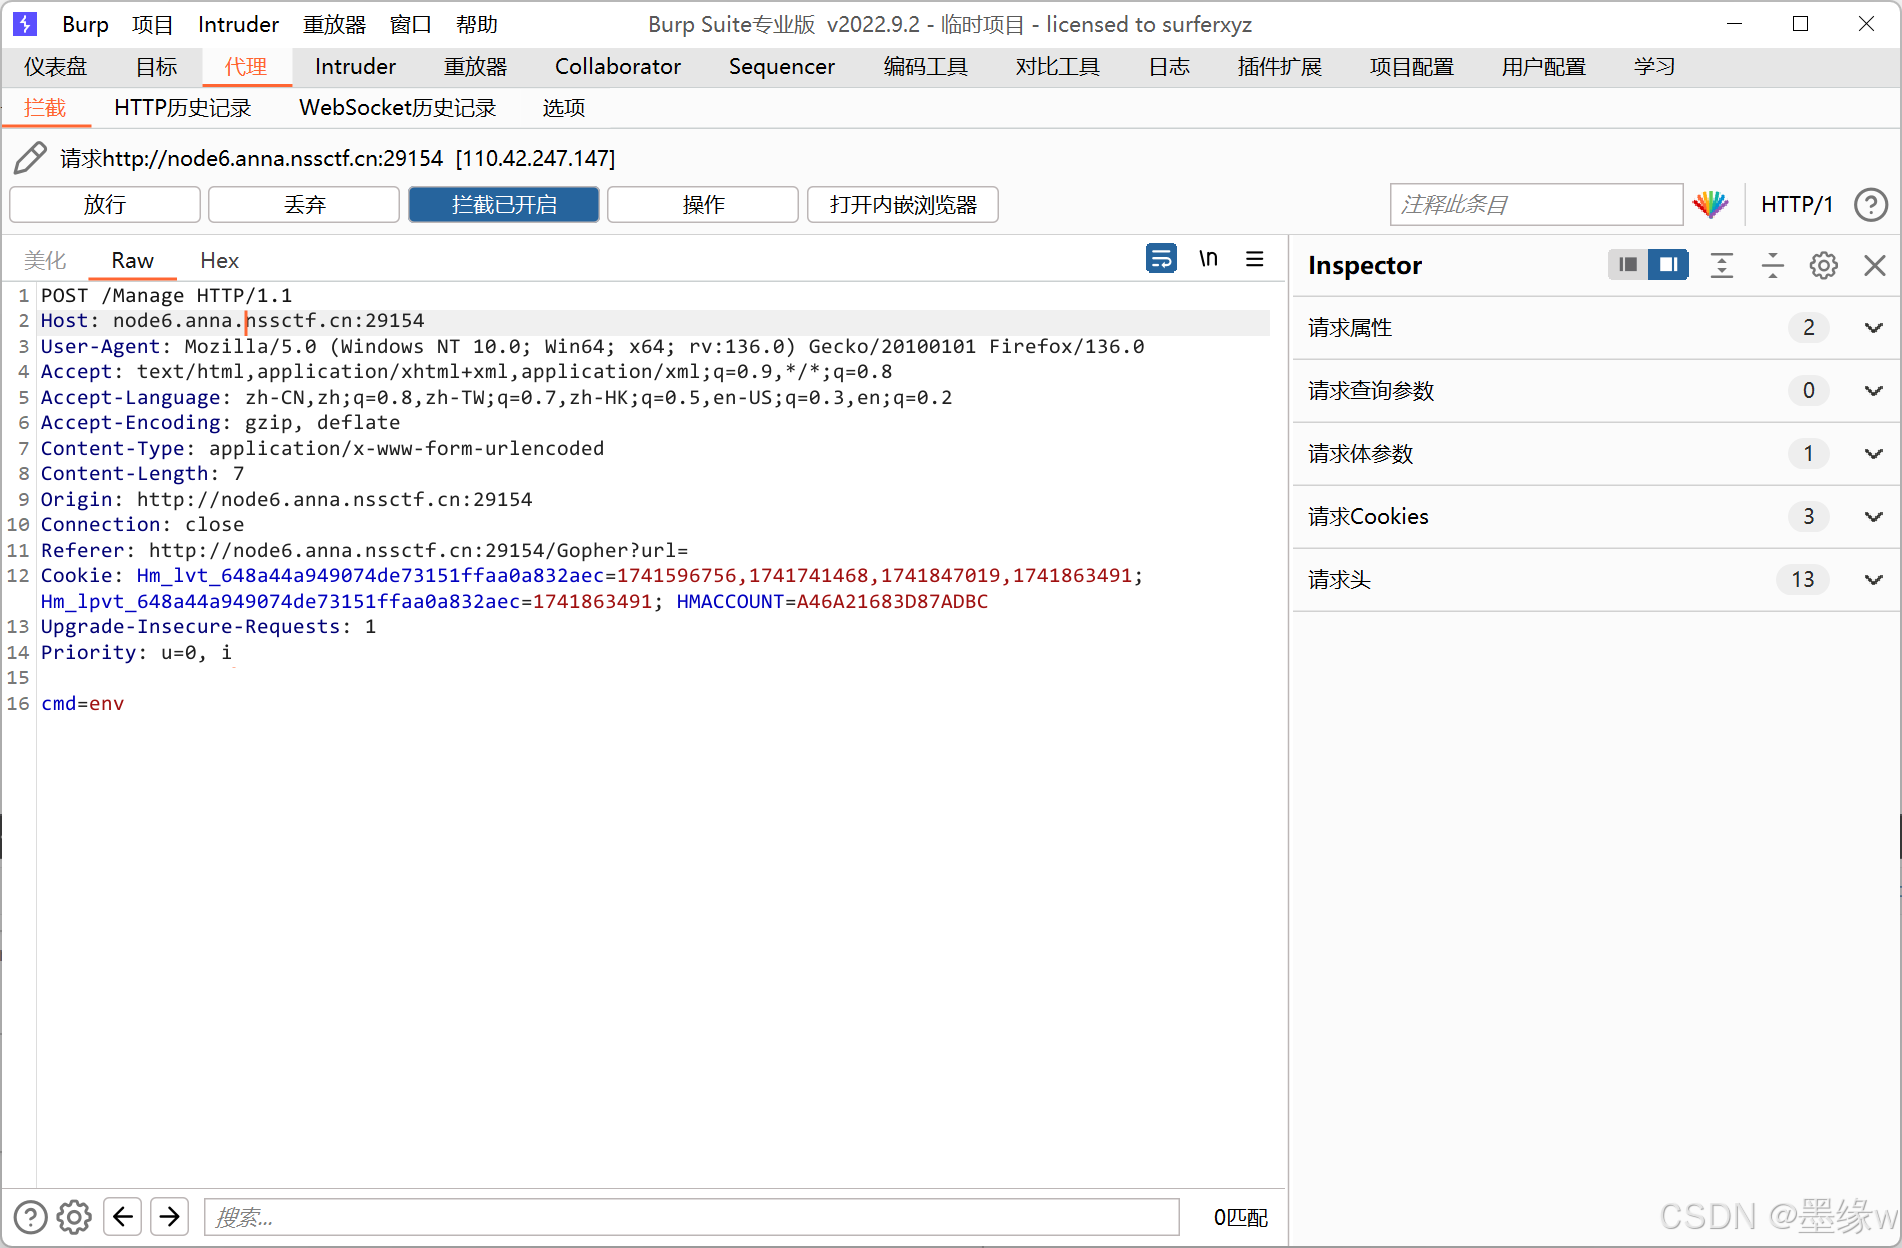Open the 项目 menu
The image size is (1902, 1248).
tap(152, 24)
